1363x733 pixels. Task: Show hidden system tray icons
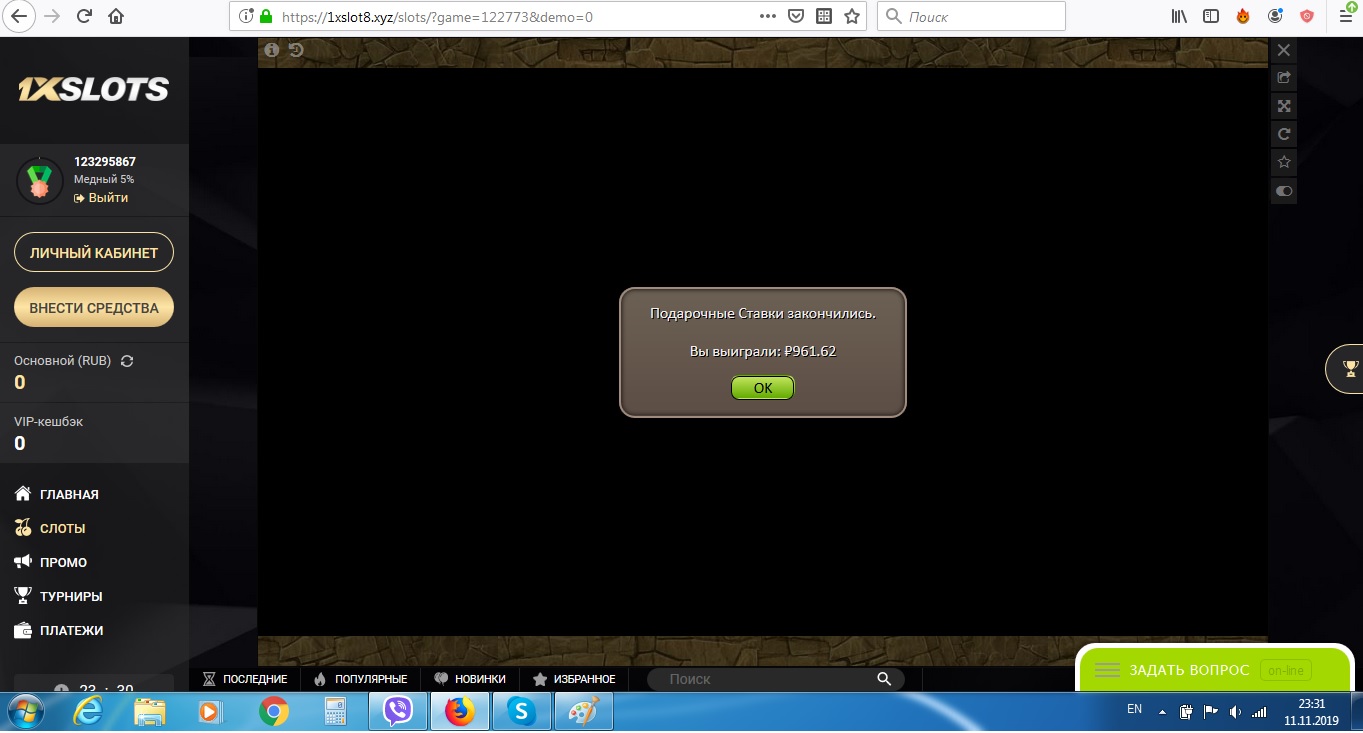tap(1162, 712)
